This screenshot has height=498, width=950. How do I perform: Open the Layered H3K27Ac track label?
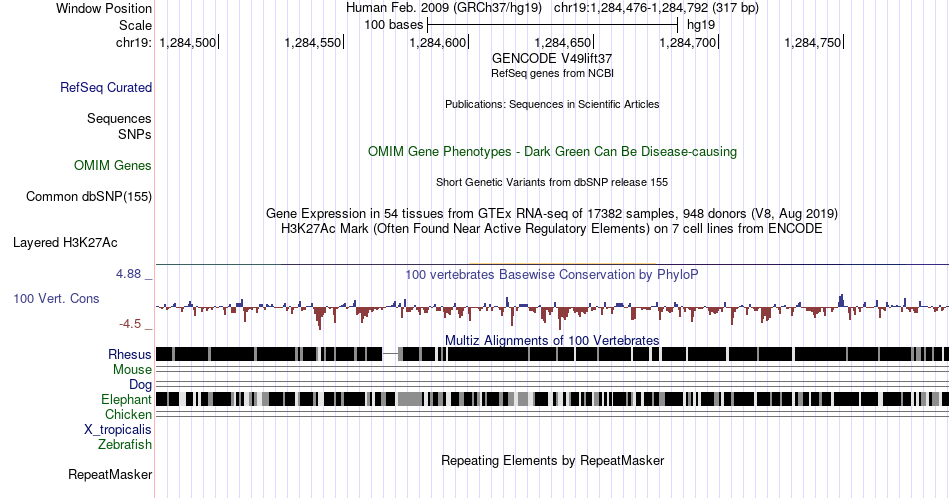click(x=65, y=242)
